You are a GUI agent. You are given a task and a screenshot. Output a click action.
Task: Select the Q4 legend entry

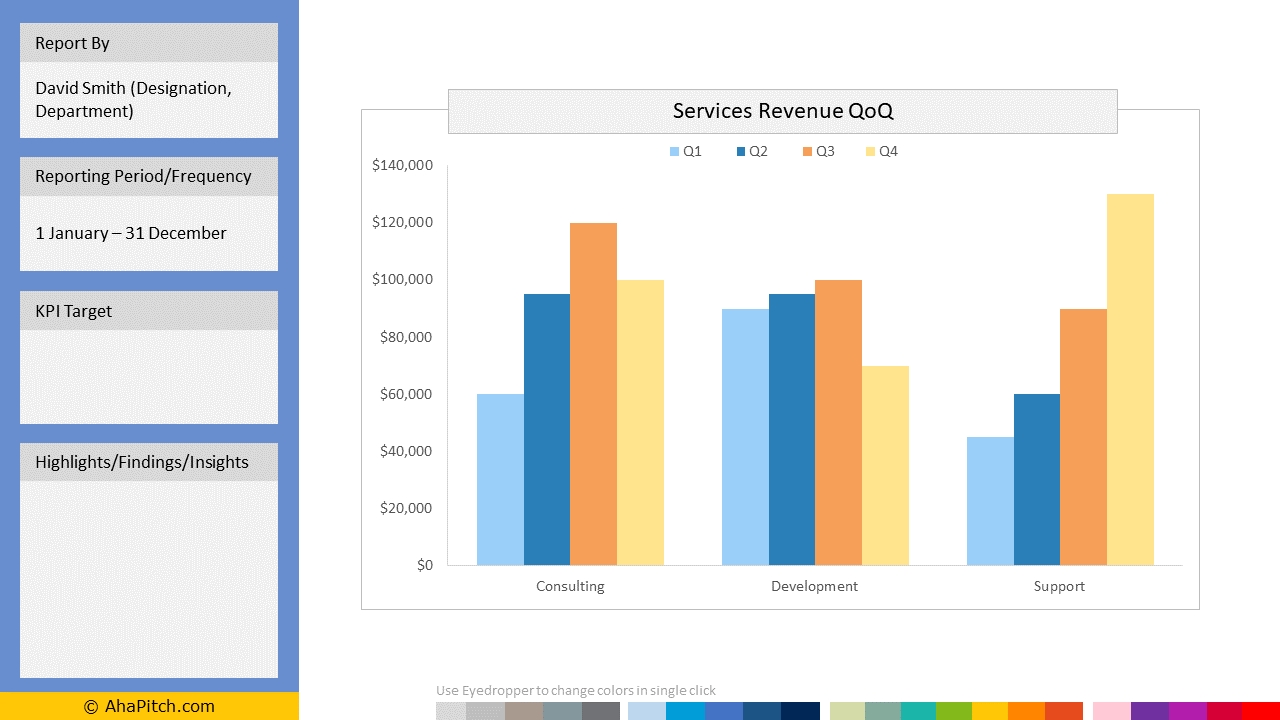[x=882, y=151]
